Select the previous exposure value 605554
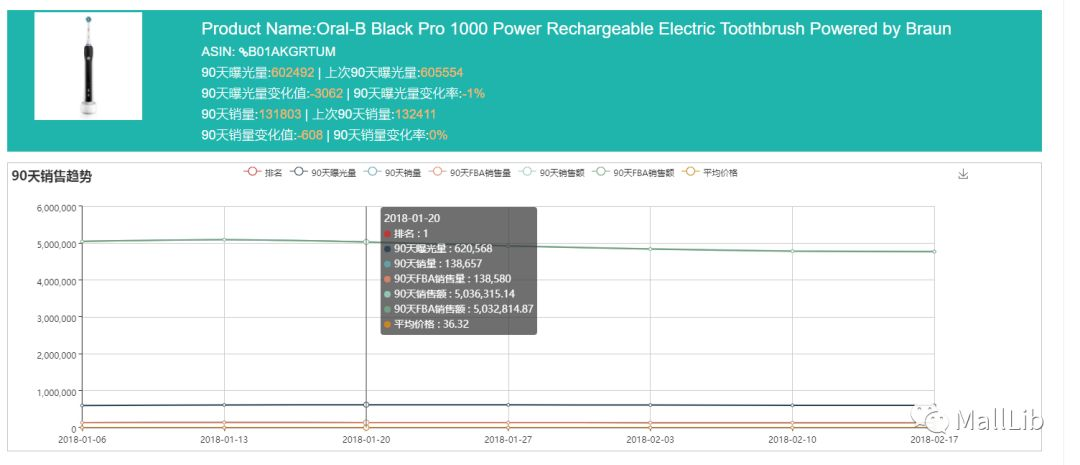Viewport: 1080px width, 465px height. click(x=442, y=72)
